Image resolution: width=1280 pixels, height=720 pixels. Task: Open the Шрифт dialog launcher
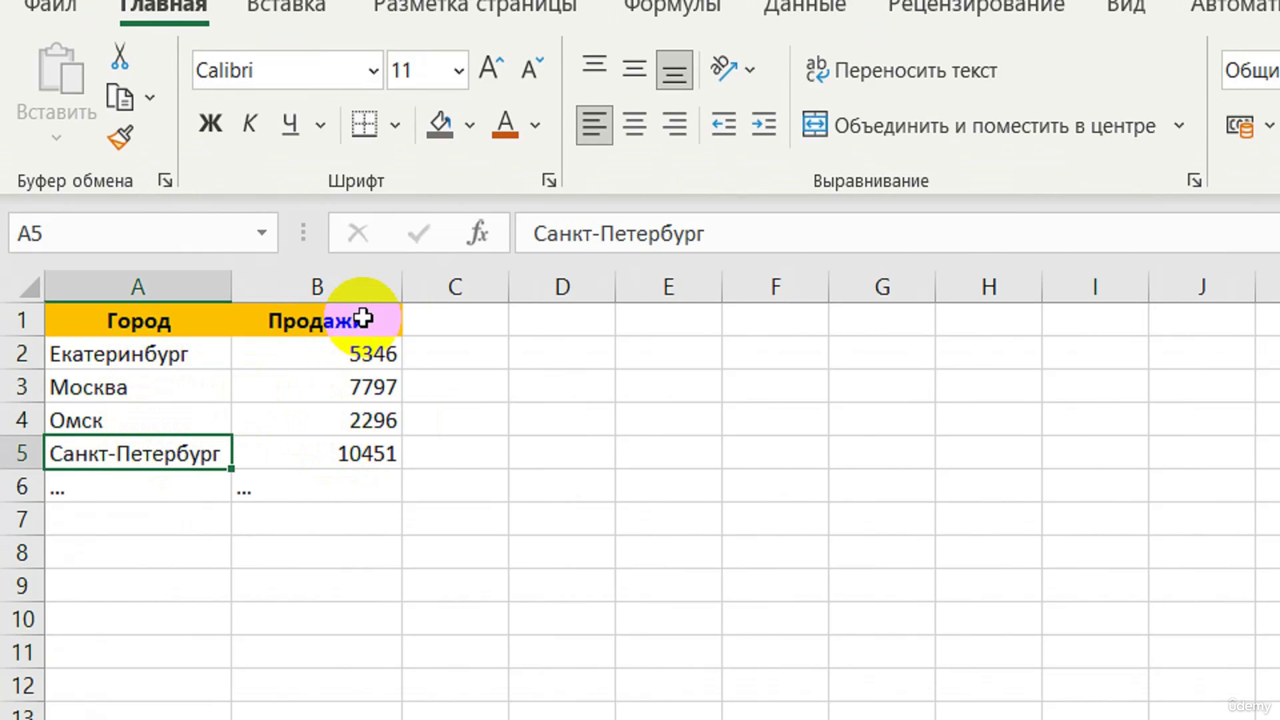[549, 181]
